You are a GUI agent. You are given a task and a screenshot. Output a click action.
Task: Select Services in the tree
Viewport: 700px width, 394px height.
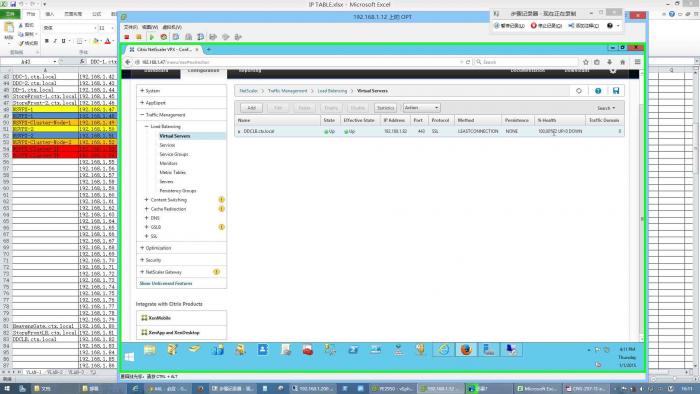pyautogui.click(x=167, y=145)
